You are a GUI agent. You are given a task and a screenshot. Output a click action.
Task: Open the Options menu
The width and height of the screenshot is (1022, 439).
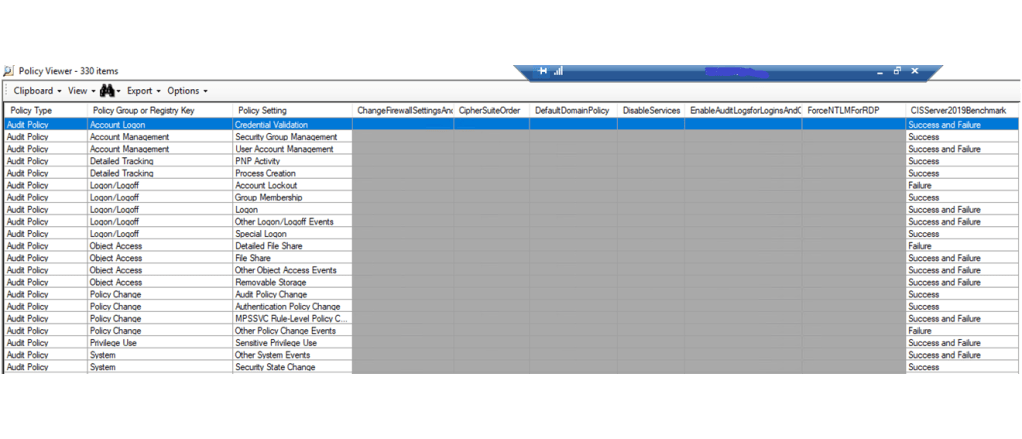[x=187, y=91]
